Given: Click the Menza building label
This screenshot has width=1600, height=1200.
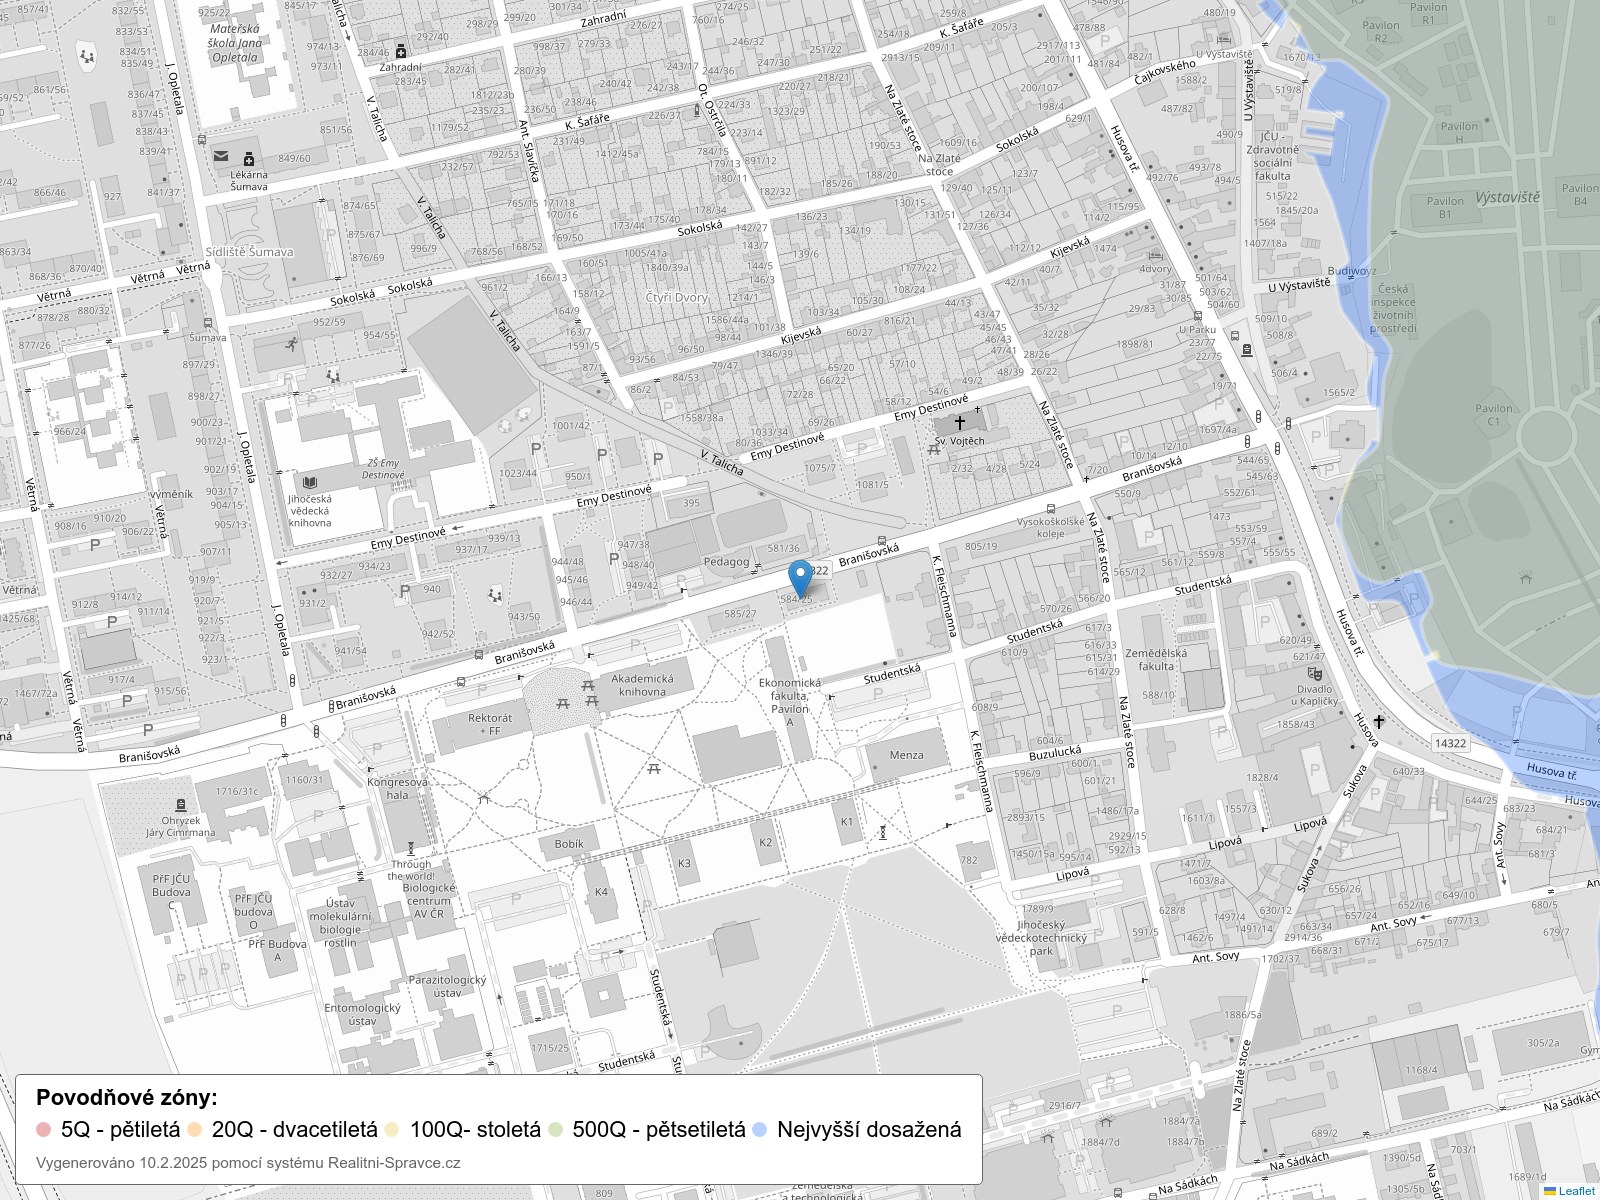Looking at the screenshot, I should 907,755.
